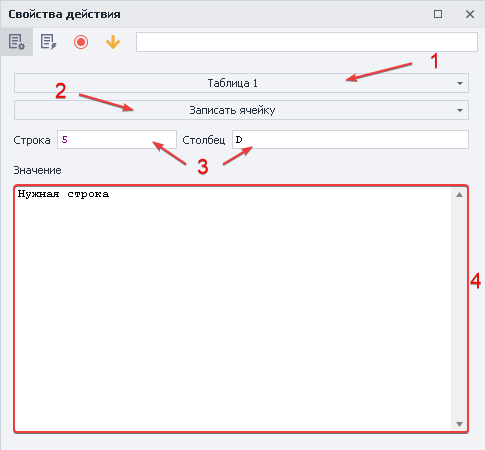Viewport: 486px width, 450px height.
Task: Click the scrollbar up arrow in Значение
Action: click(459, 195)
